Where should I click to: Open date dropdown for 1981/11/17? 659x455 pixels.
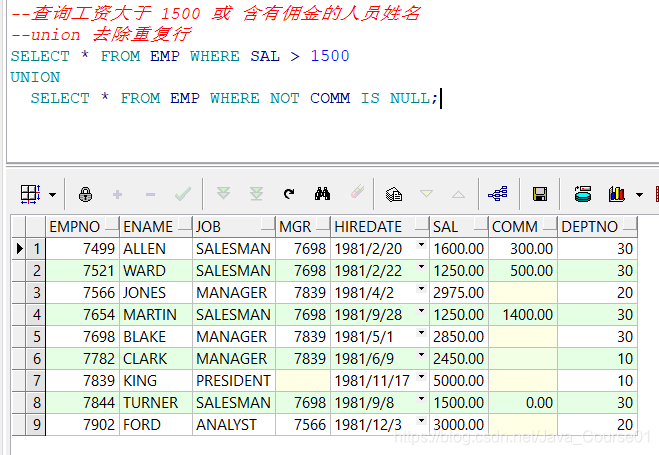coord(421,376)
